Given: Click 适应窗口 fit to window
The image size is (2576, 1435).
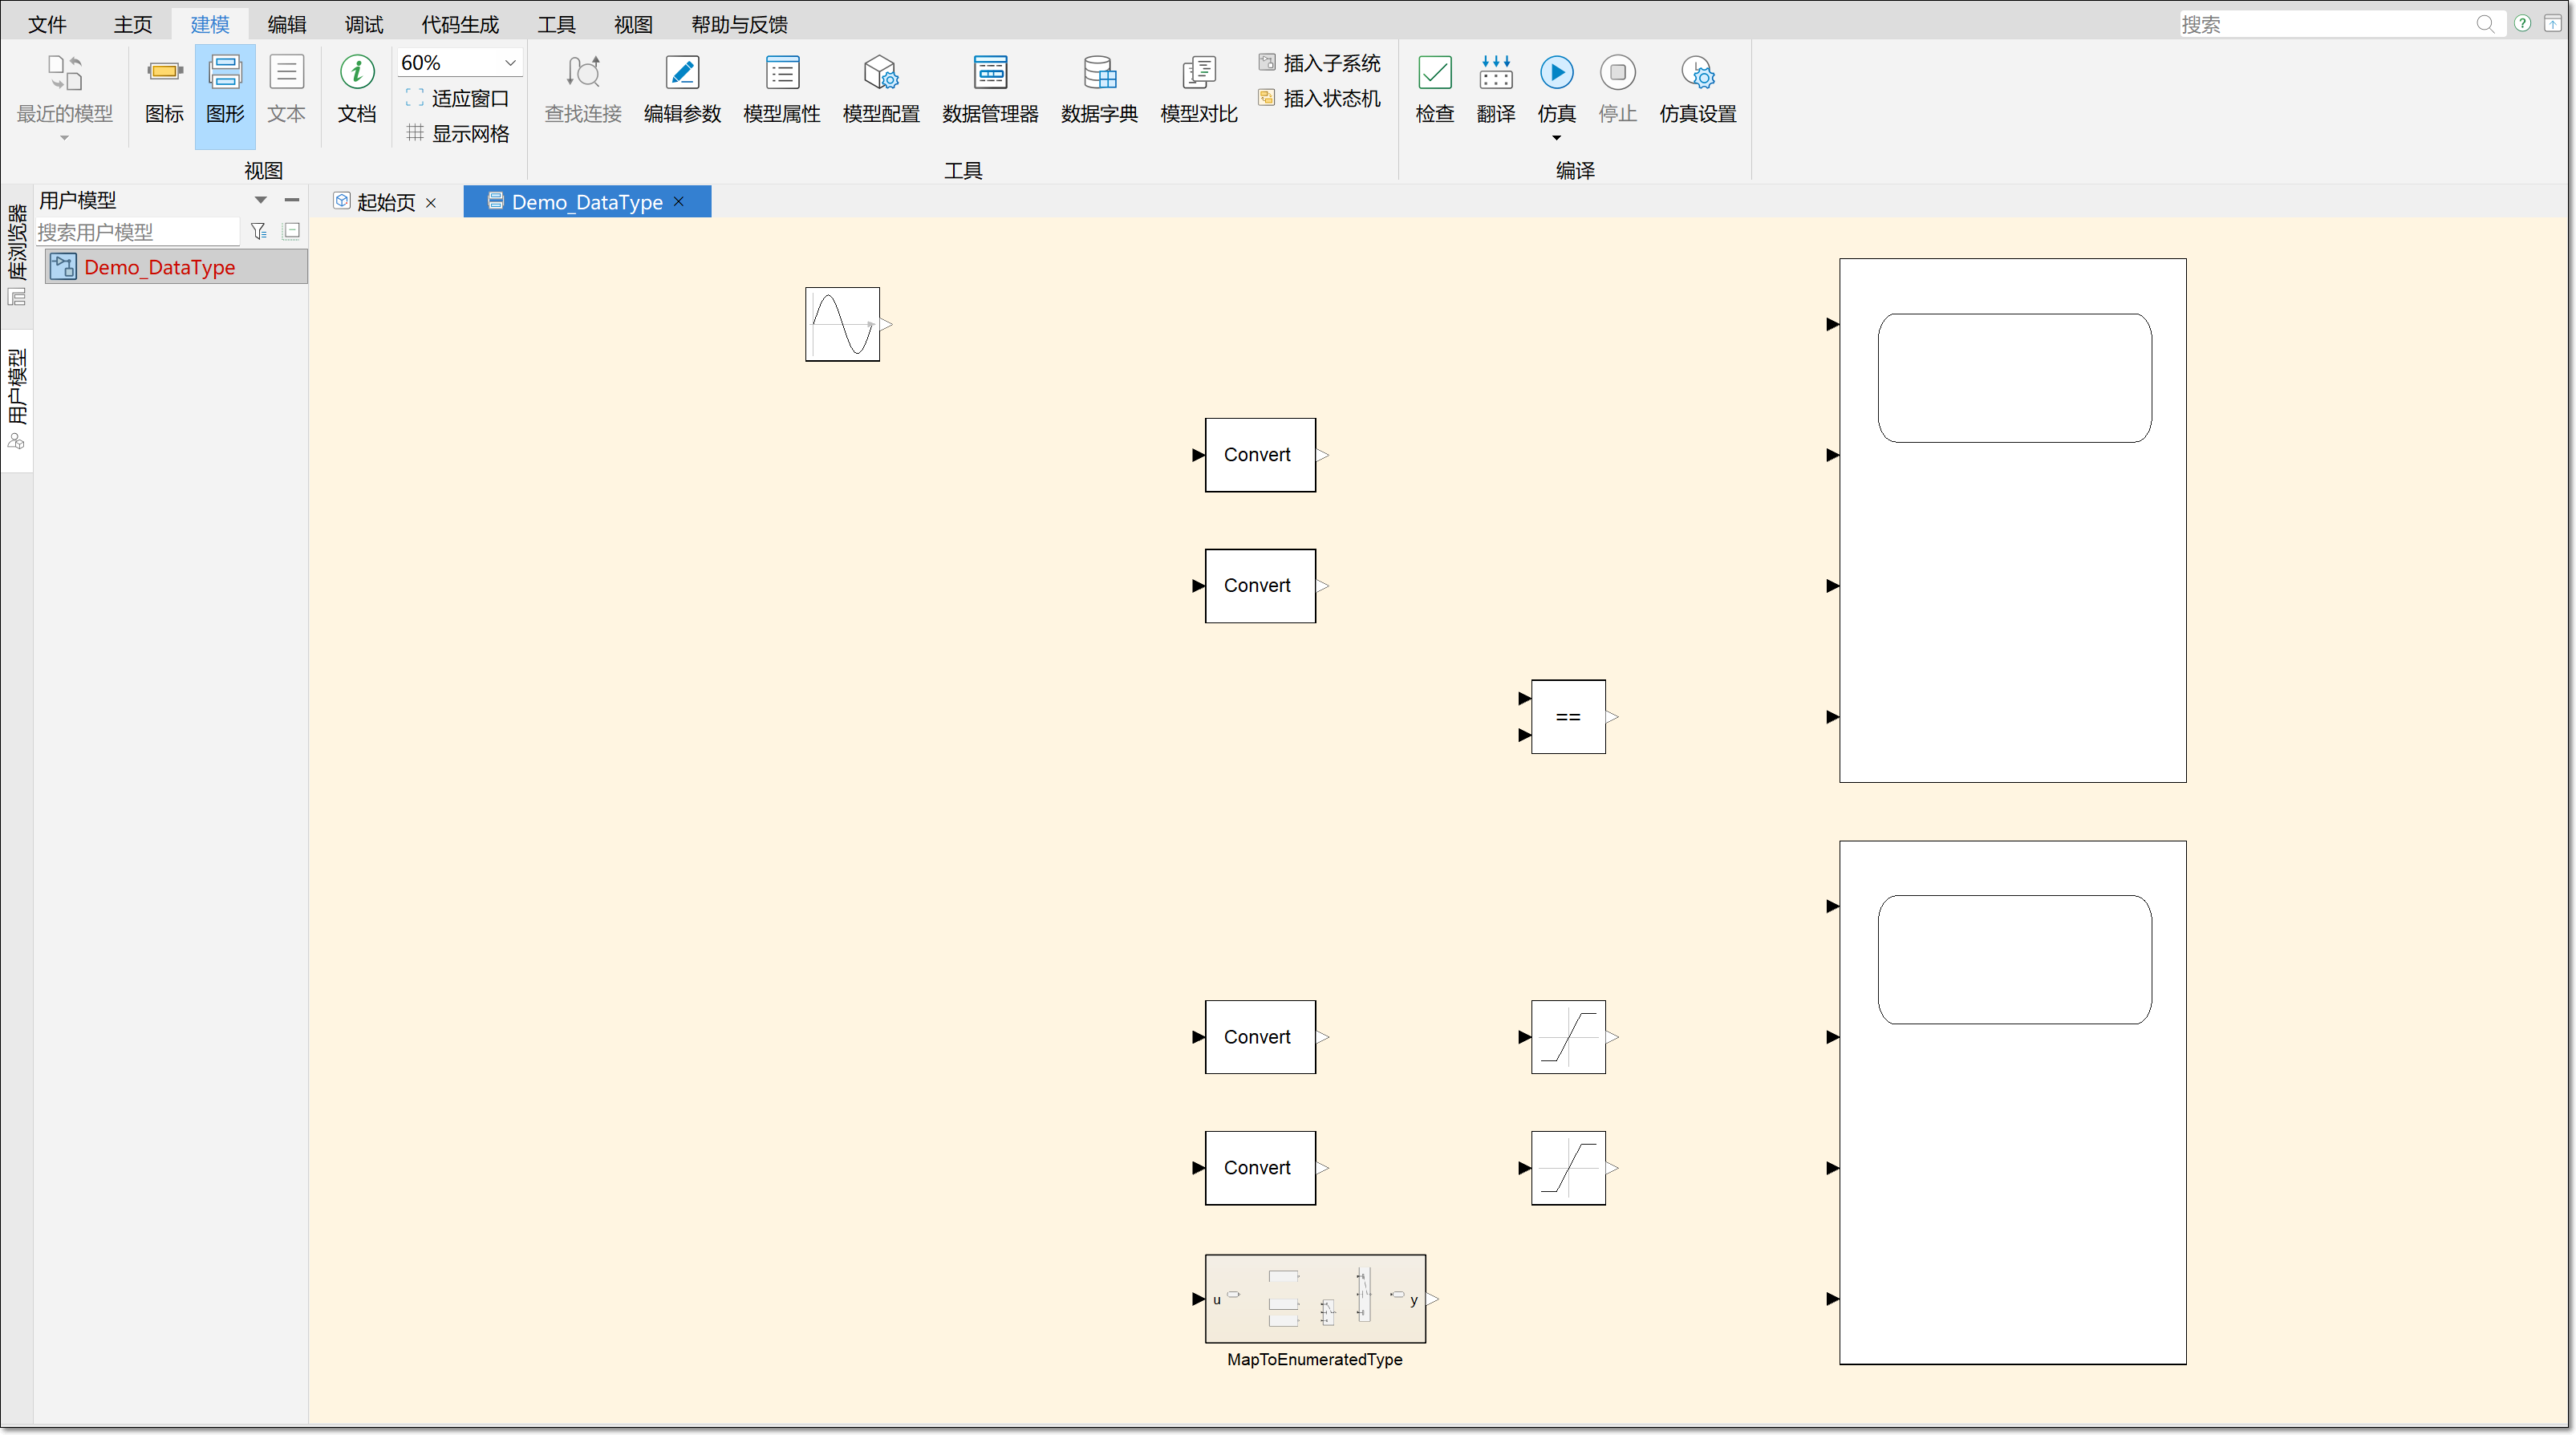Looking at the screenshot, I should (458, 98).
